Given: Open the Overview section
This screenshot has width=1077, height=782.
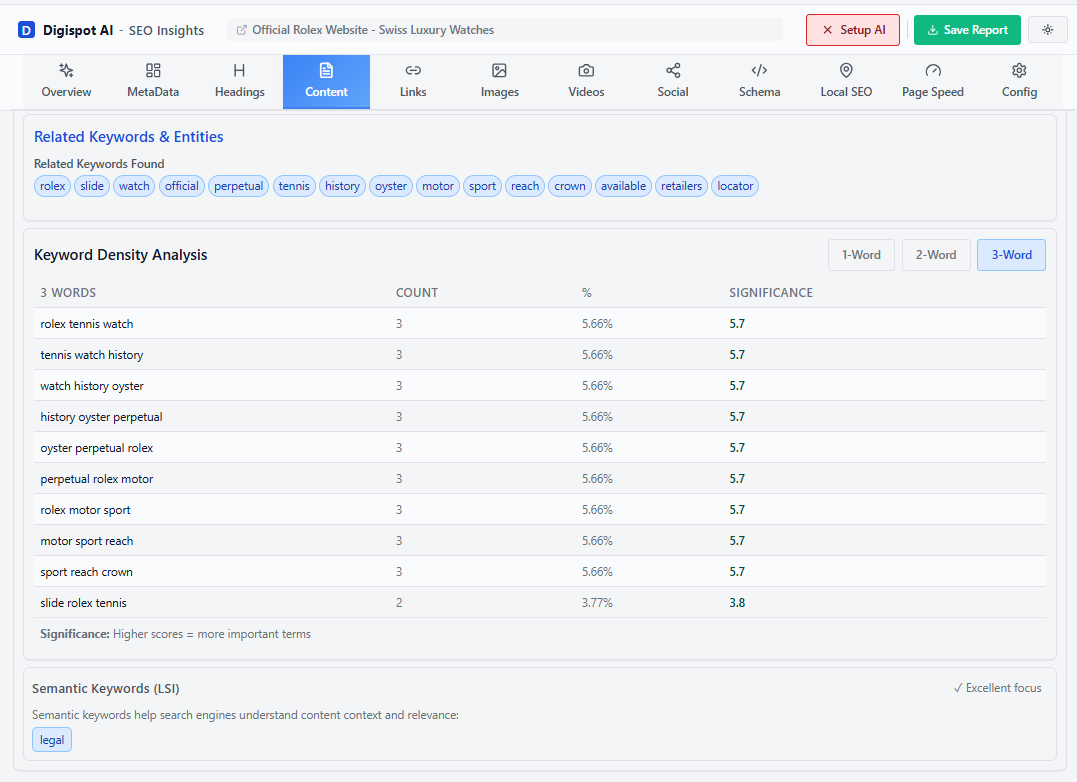Looking at the screenshot, I should pos(66,80).
